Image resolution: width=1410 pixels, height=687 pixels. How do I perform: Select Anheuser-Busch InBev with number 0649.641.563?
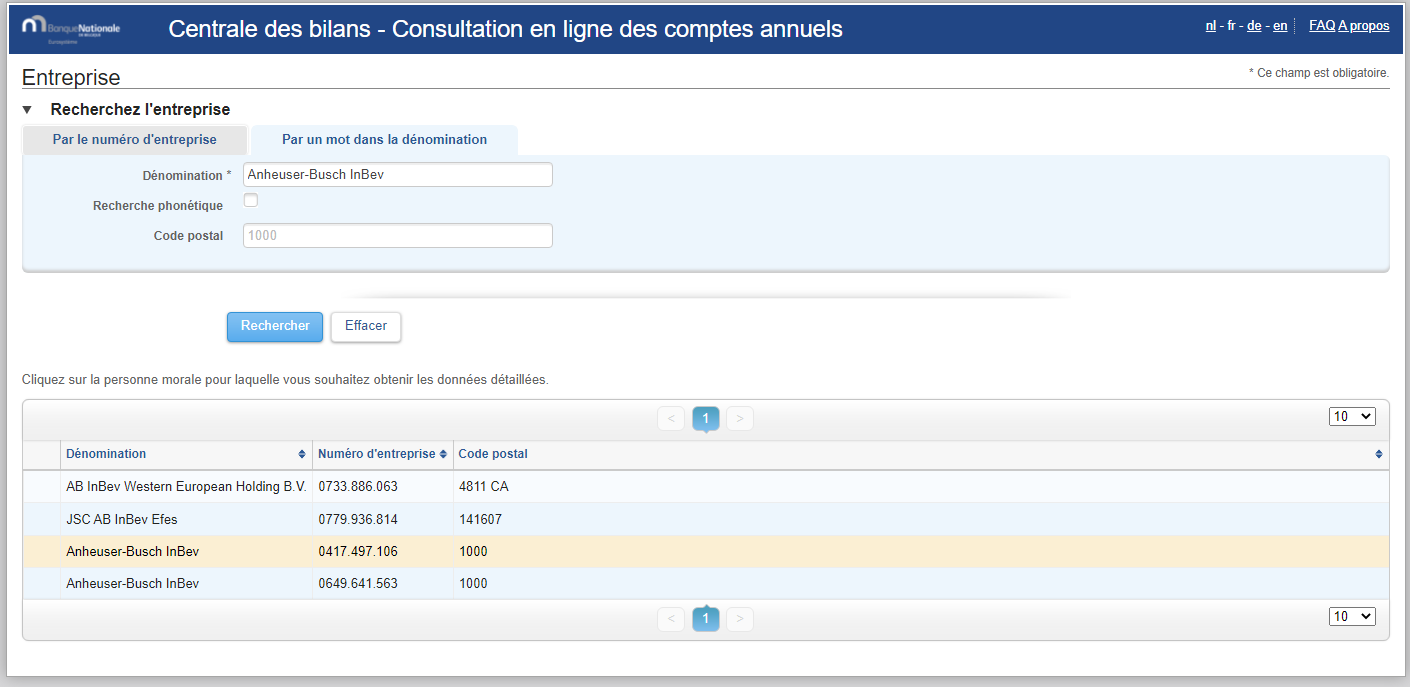point(706,583)
